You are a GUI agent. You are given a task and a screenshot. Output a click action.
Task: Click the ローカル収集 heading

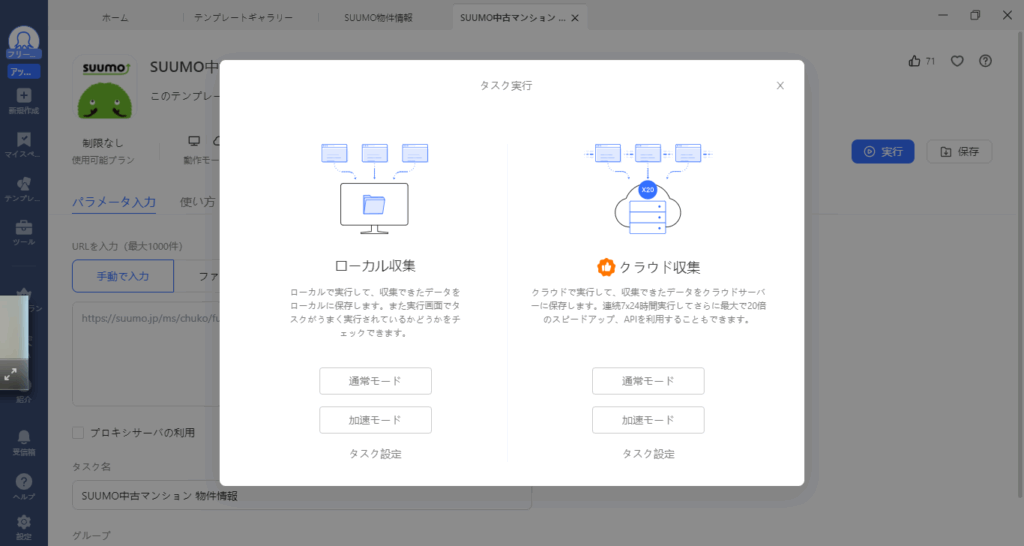tap(375, 266)
